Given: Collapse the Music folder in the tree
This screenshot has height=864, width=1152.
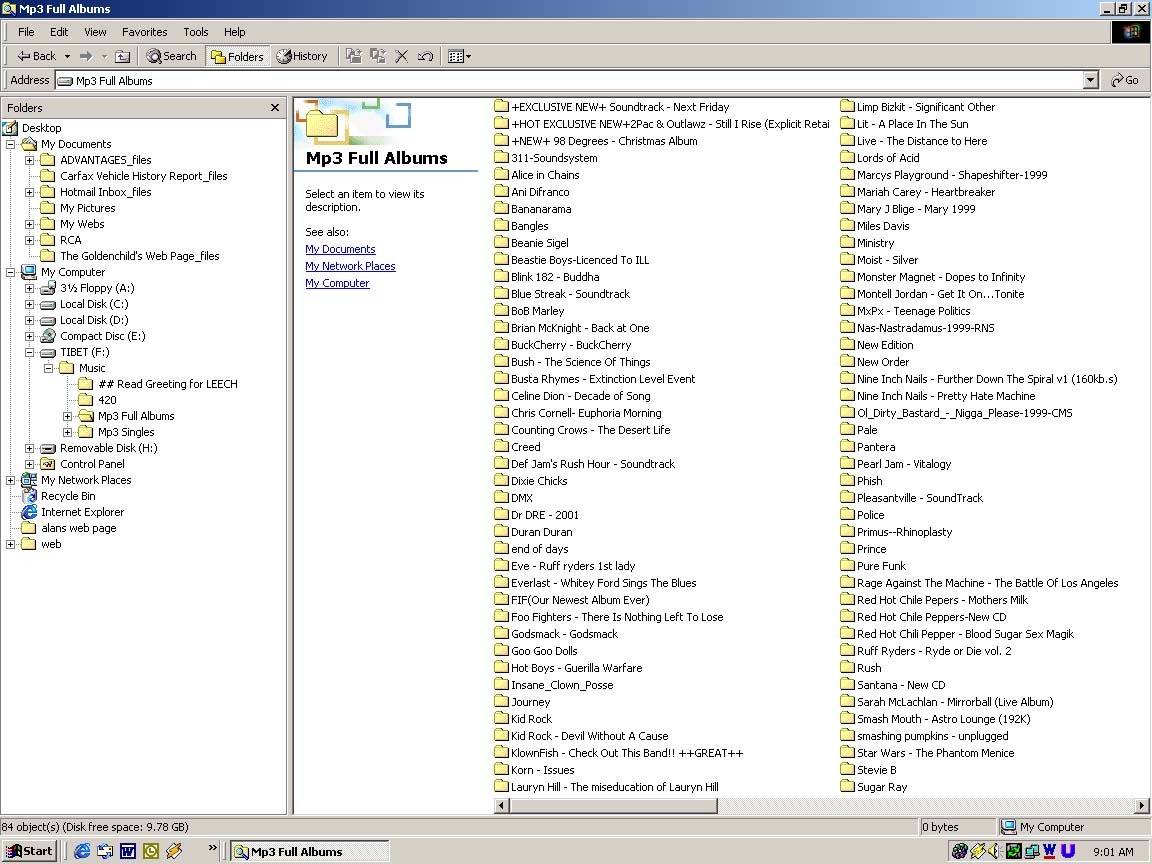Looking at the screenshot, I should (x=48, y=368).
